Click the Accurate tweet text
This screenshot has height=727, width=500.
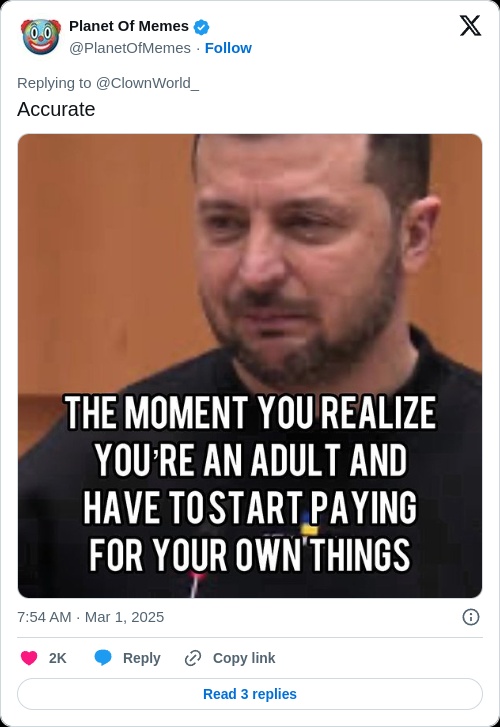[56, 109]
